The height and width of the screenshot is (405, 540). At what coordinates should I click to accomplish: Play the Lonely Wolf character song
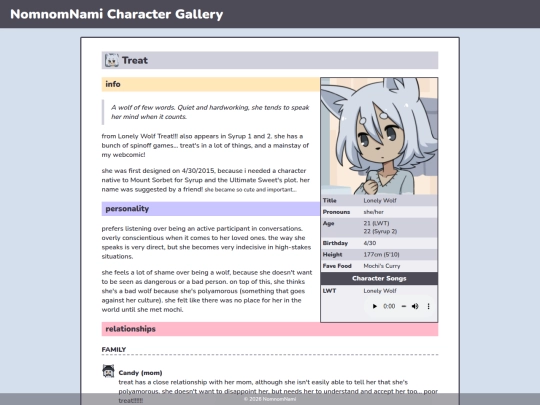coord(375,306)
